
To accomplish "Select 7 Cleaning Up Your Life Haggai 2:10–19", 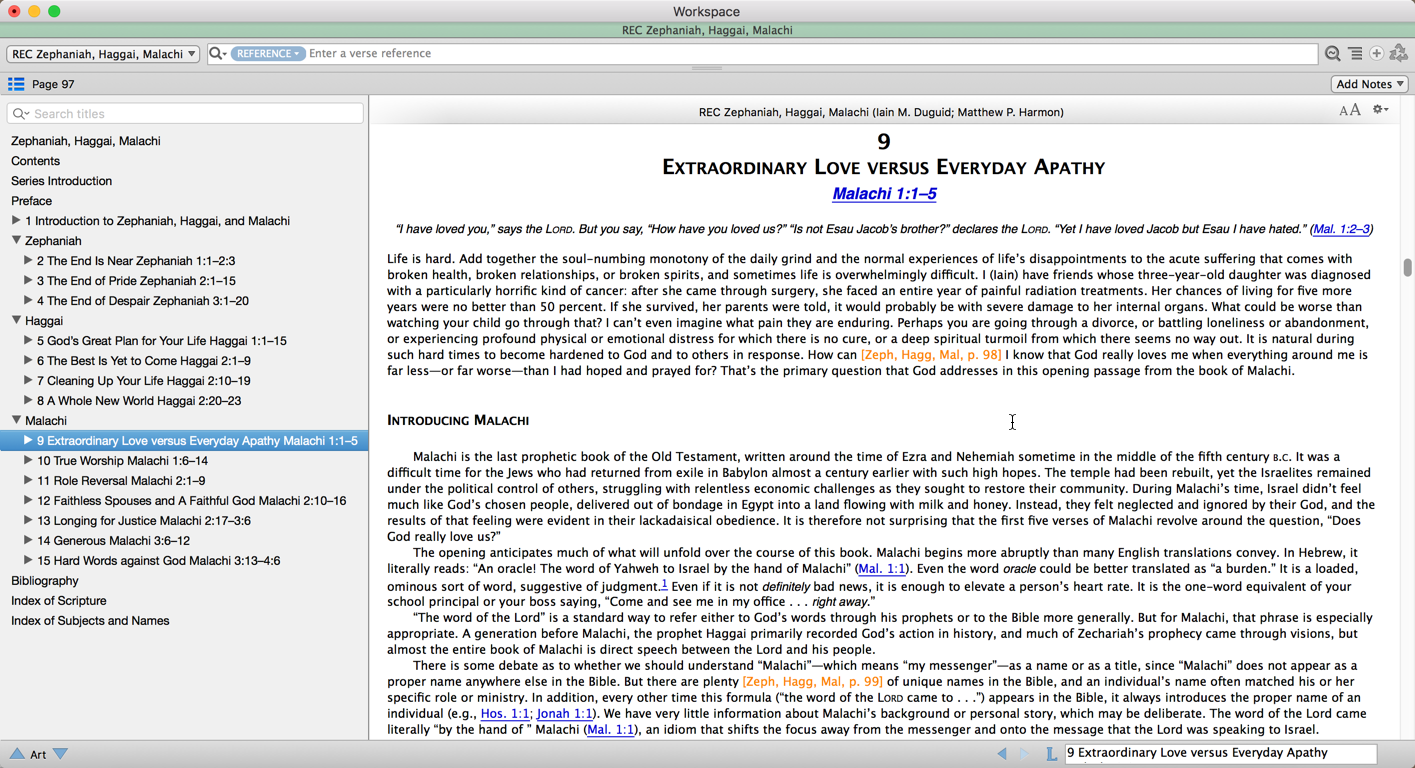I will 144,381.
